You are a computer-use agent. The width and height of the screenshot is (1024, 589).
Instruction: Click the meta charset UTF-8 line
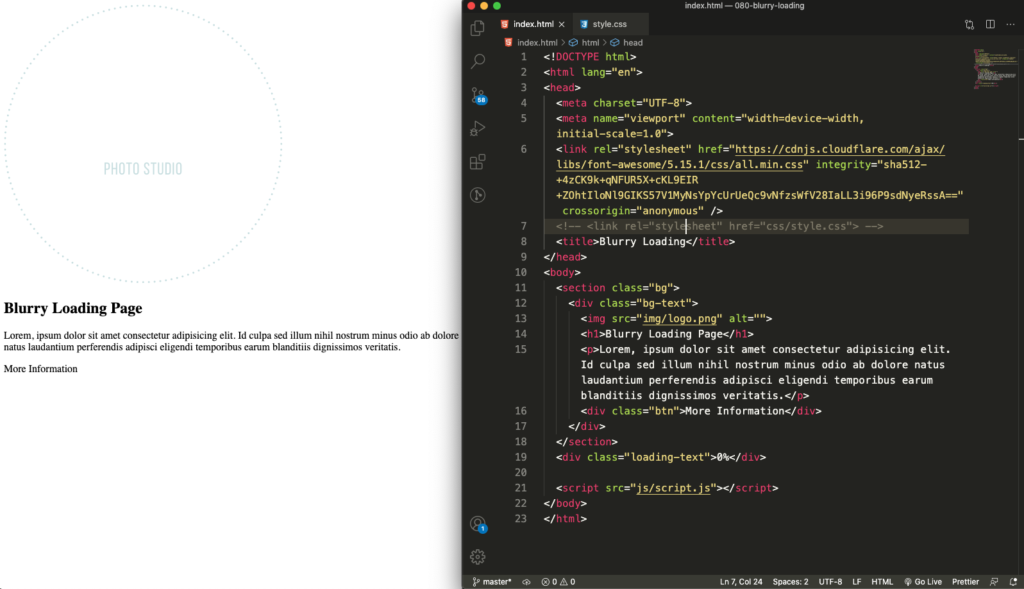pyautogui.click(x=624, y=103)
